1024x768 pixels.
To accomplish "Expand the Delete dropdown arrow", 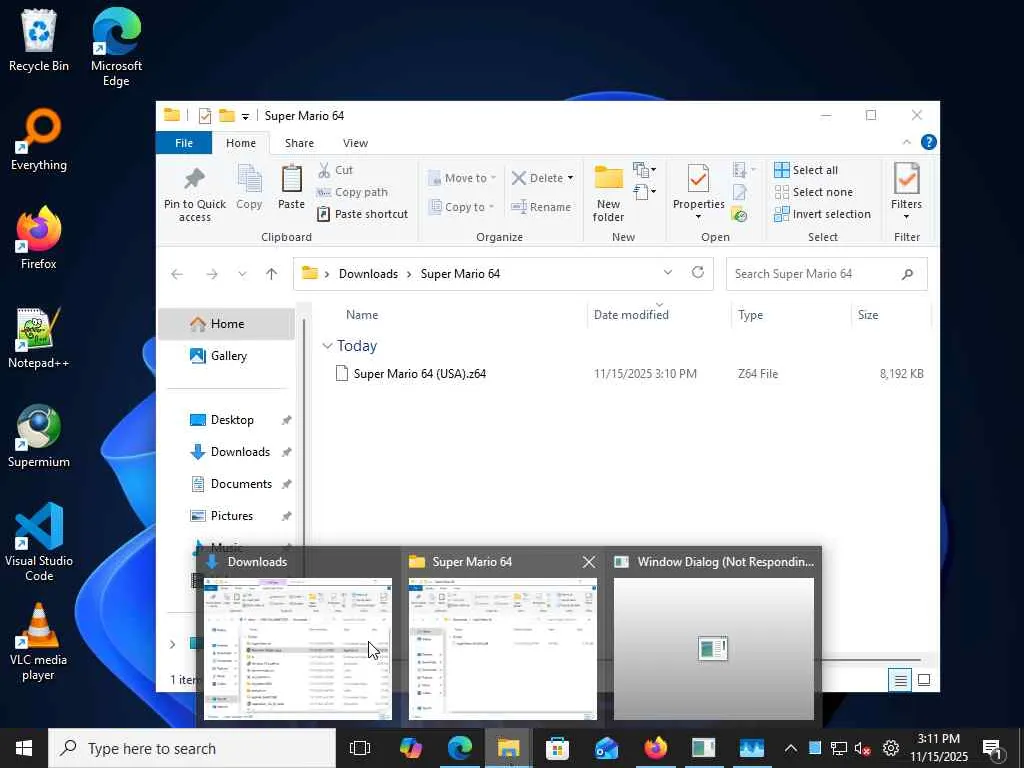I will 570,178.
